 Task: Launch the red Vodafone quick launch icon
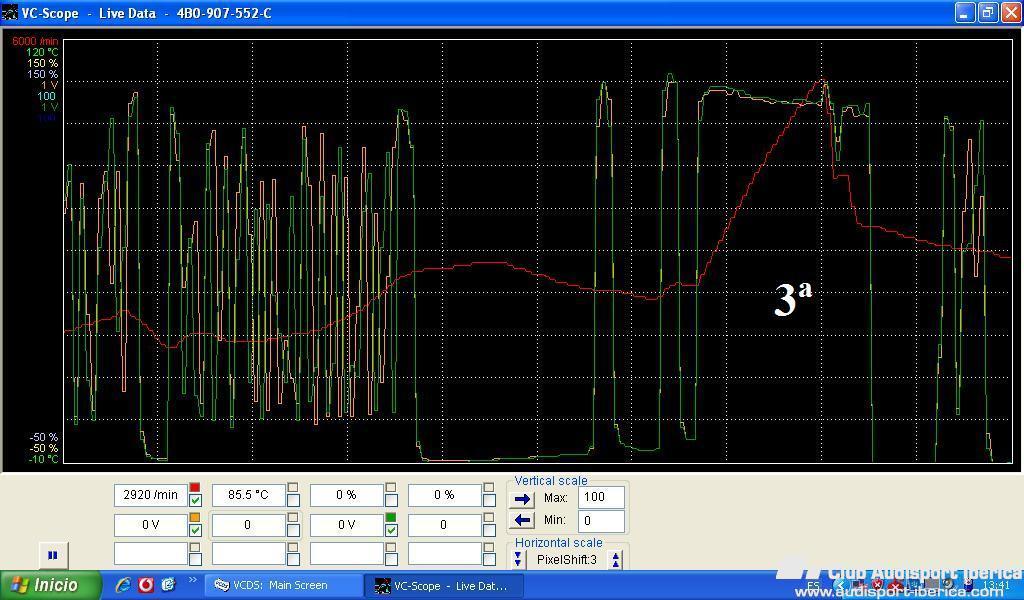tap(146, 585)
